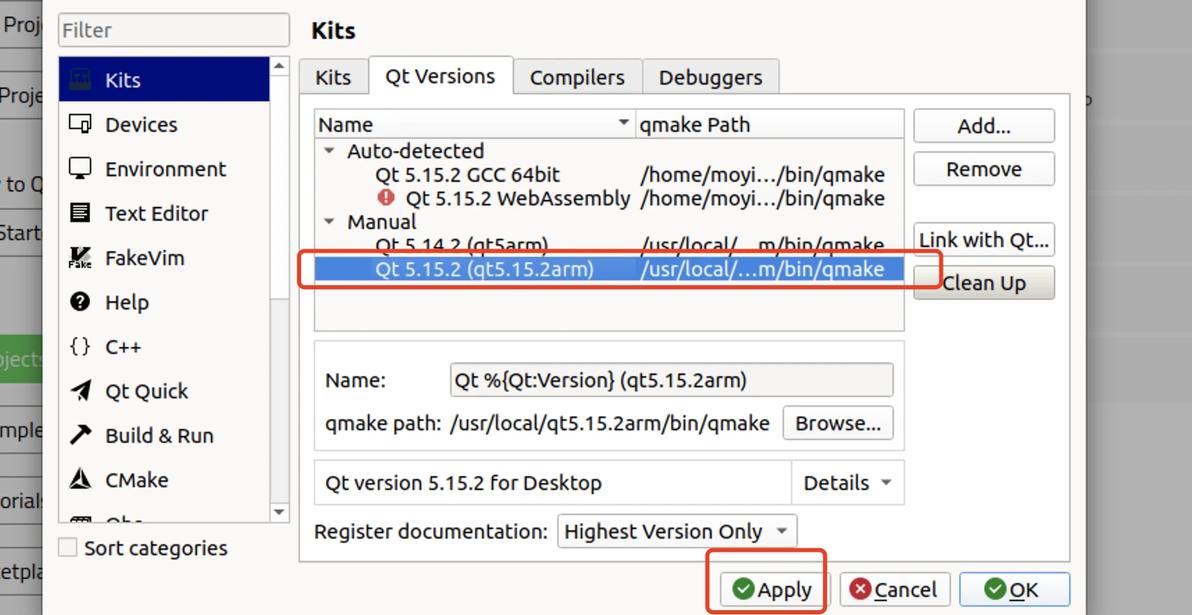Open the Register documentation dropdown
The image size is (1192, 615).
click(676, 531)
